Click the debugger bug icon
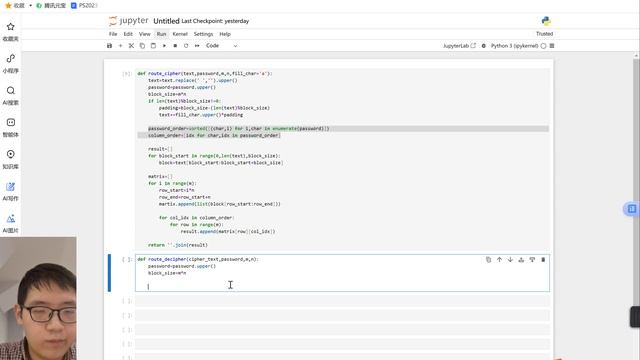Screen dimensions: 640x360 (x=484, y=46)
